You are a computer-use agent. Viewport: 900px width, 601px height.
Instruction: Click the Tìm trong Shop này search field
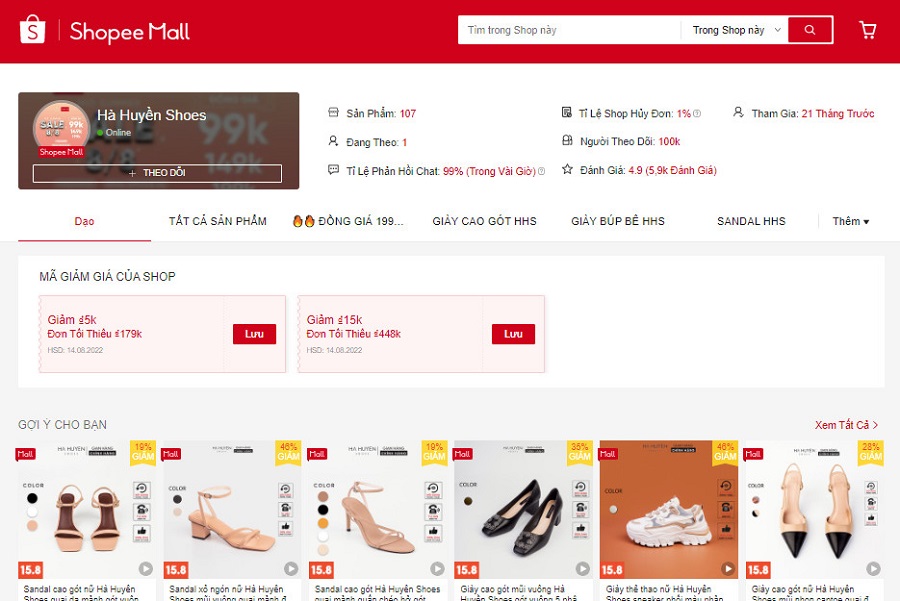pos(569,30)
